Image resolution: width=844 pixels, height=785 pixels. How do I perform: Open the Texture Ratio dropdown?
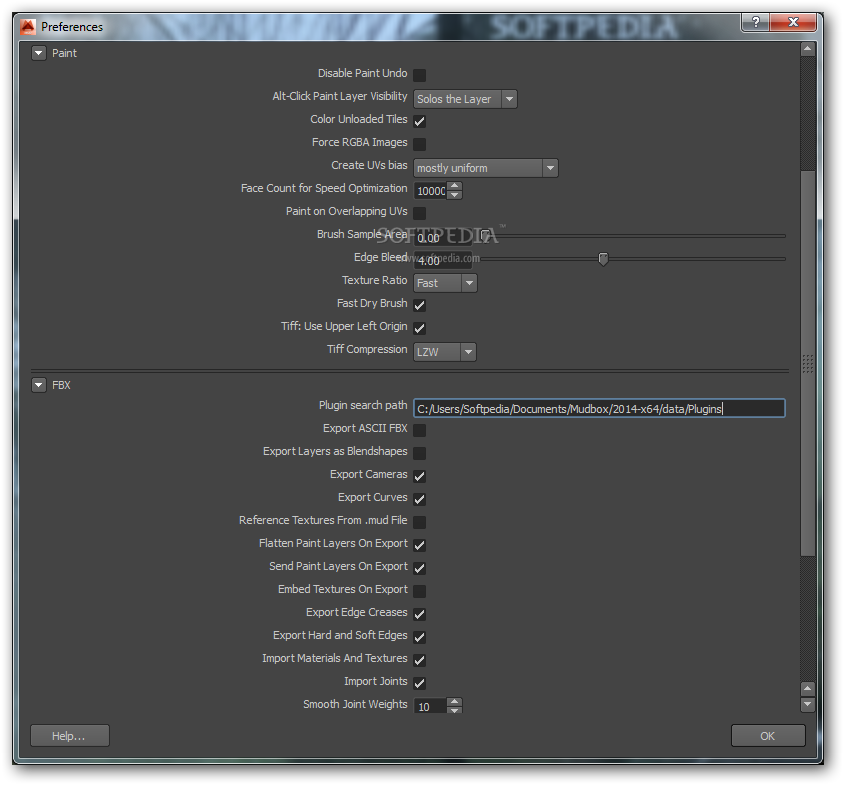(445, 283)
